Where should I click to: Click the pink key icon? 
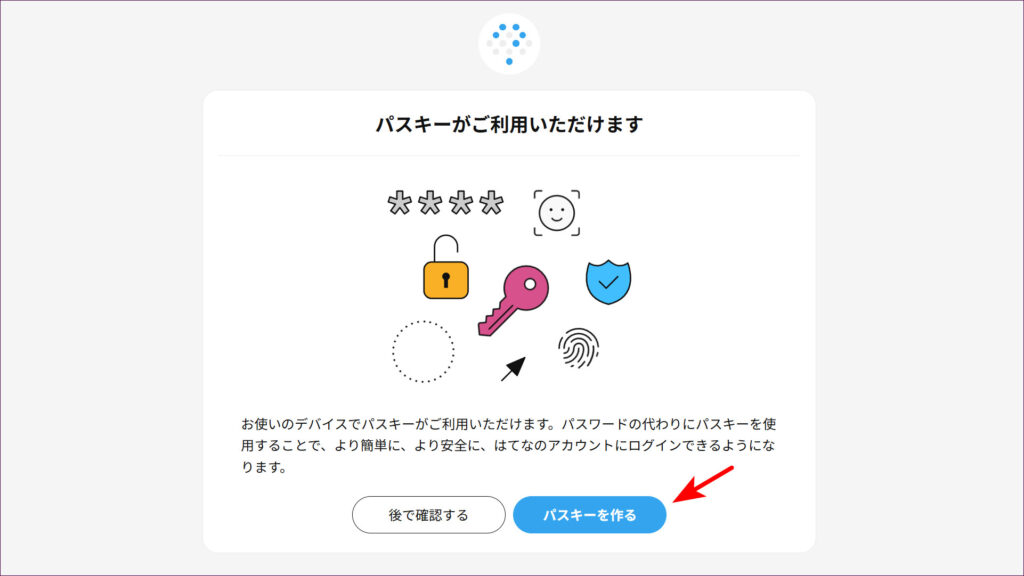[513, 300]
